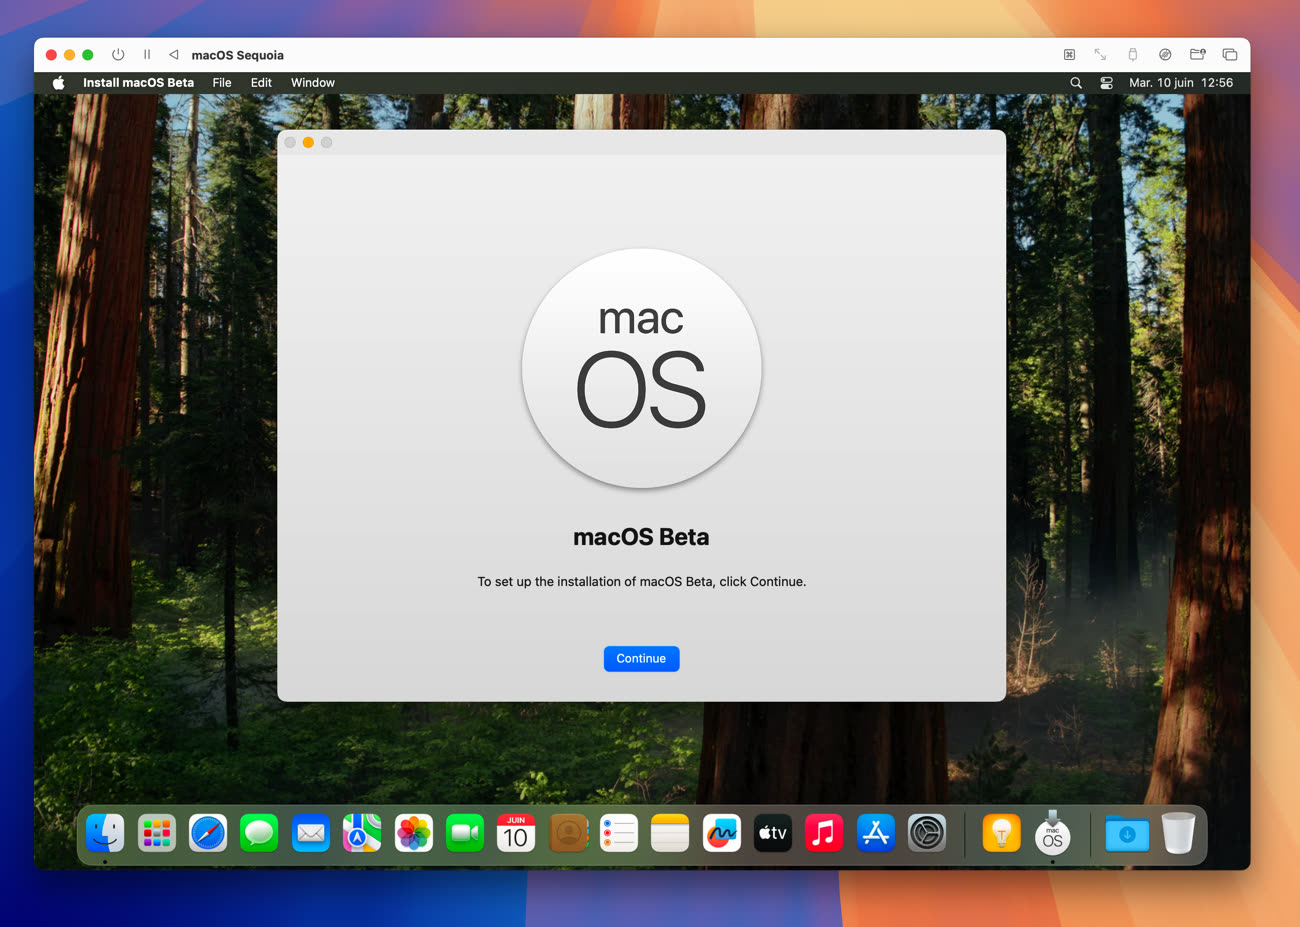The width and height of the screenshot is (1300, 927).
Task: Open Maps from the dock
Action: pyautogui.click(x=362, y=833)
